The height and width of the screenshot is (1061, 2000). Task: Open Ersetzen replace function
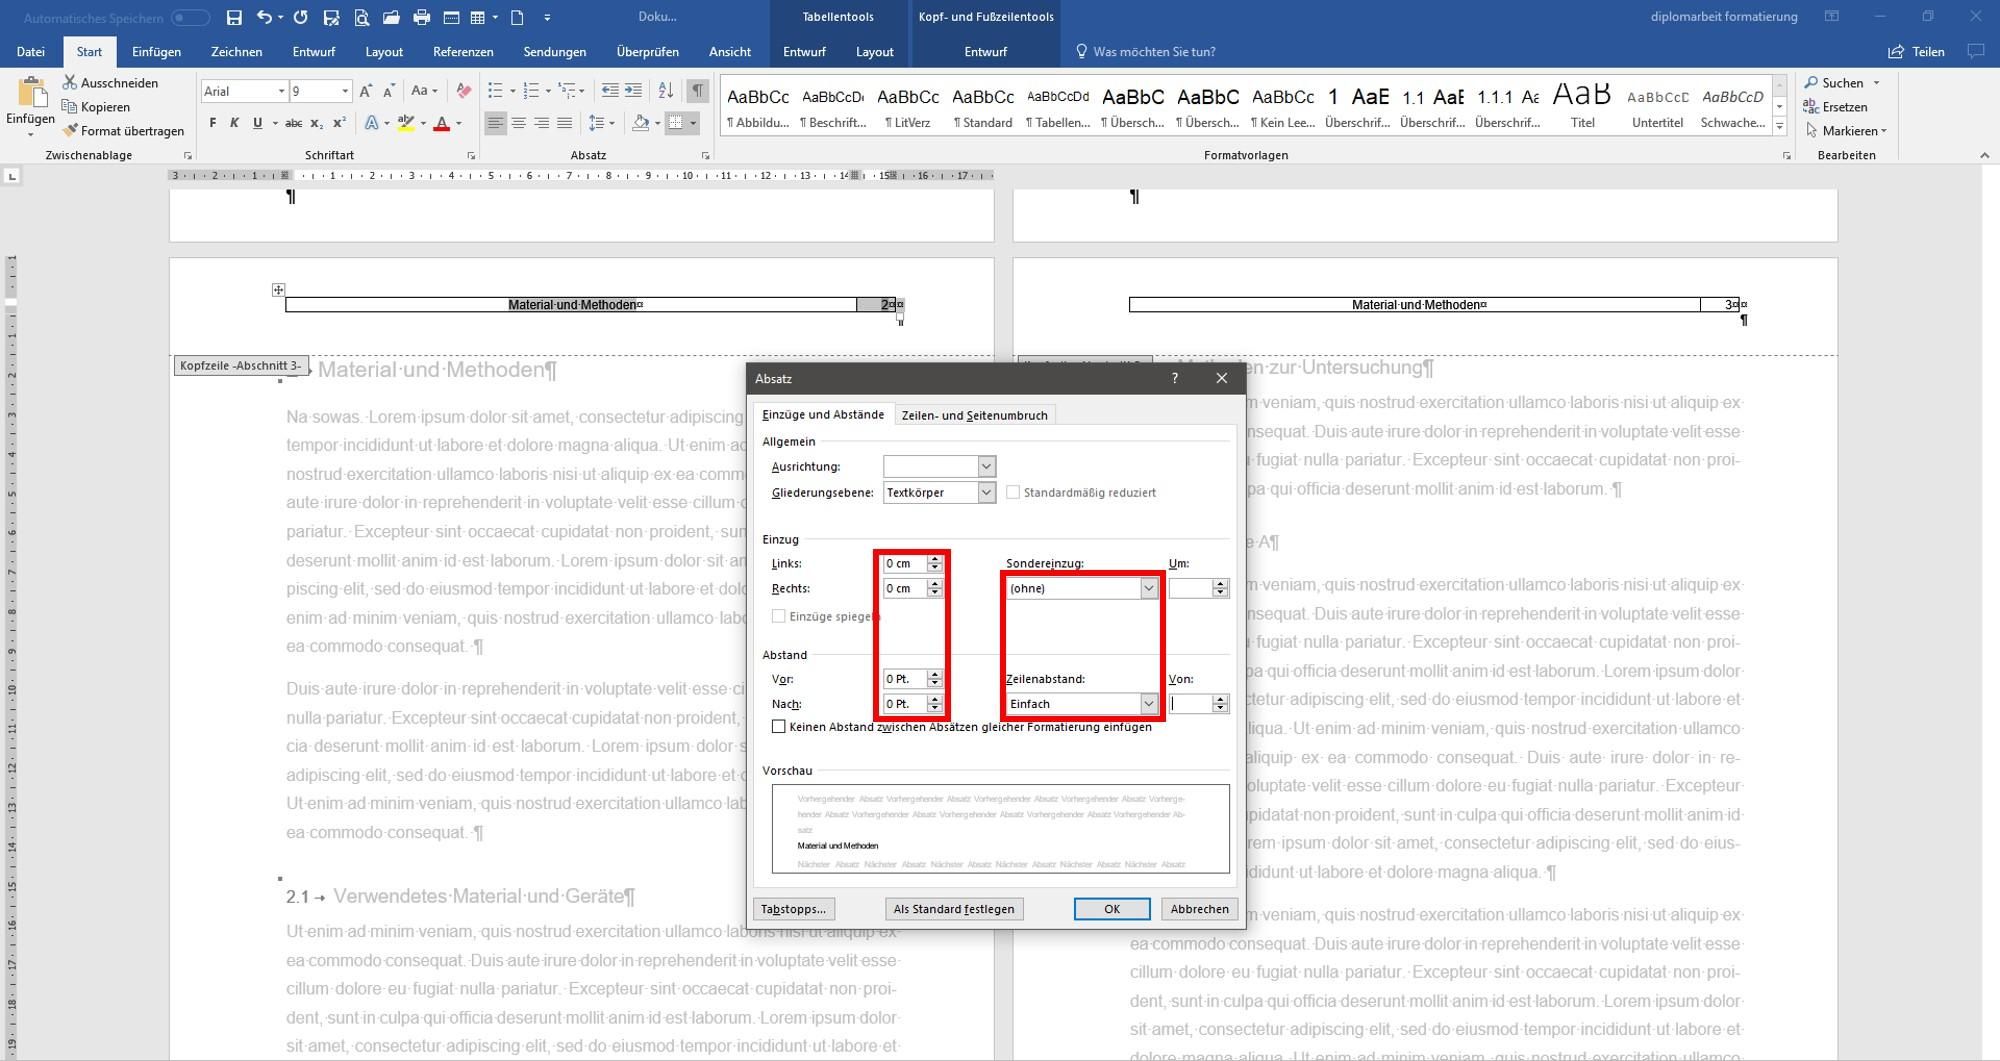pyautogui.click(x=1835, y=107)
